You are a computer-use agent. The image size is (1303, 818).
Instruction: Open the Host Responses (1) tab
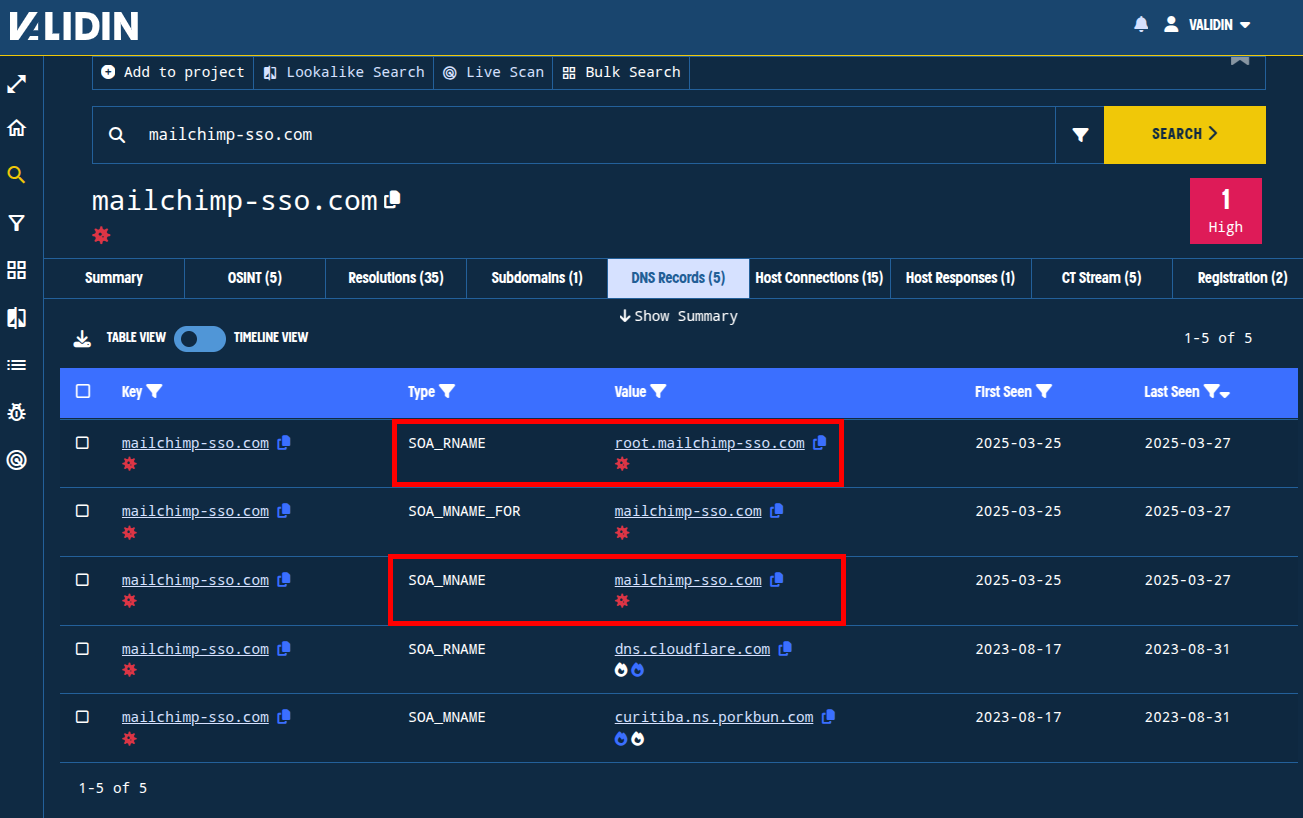(960, 278)
